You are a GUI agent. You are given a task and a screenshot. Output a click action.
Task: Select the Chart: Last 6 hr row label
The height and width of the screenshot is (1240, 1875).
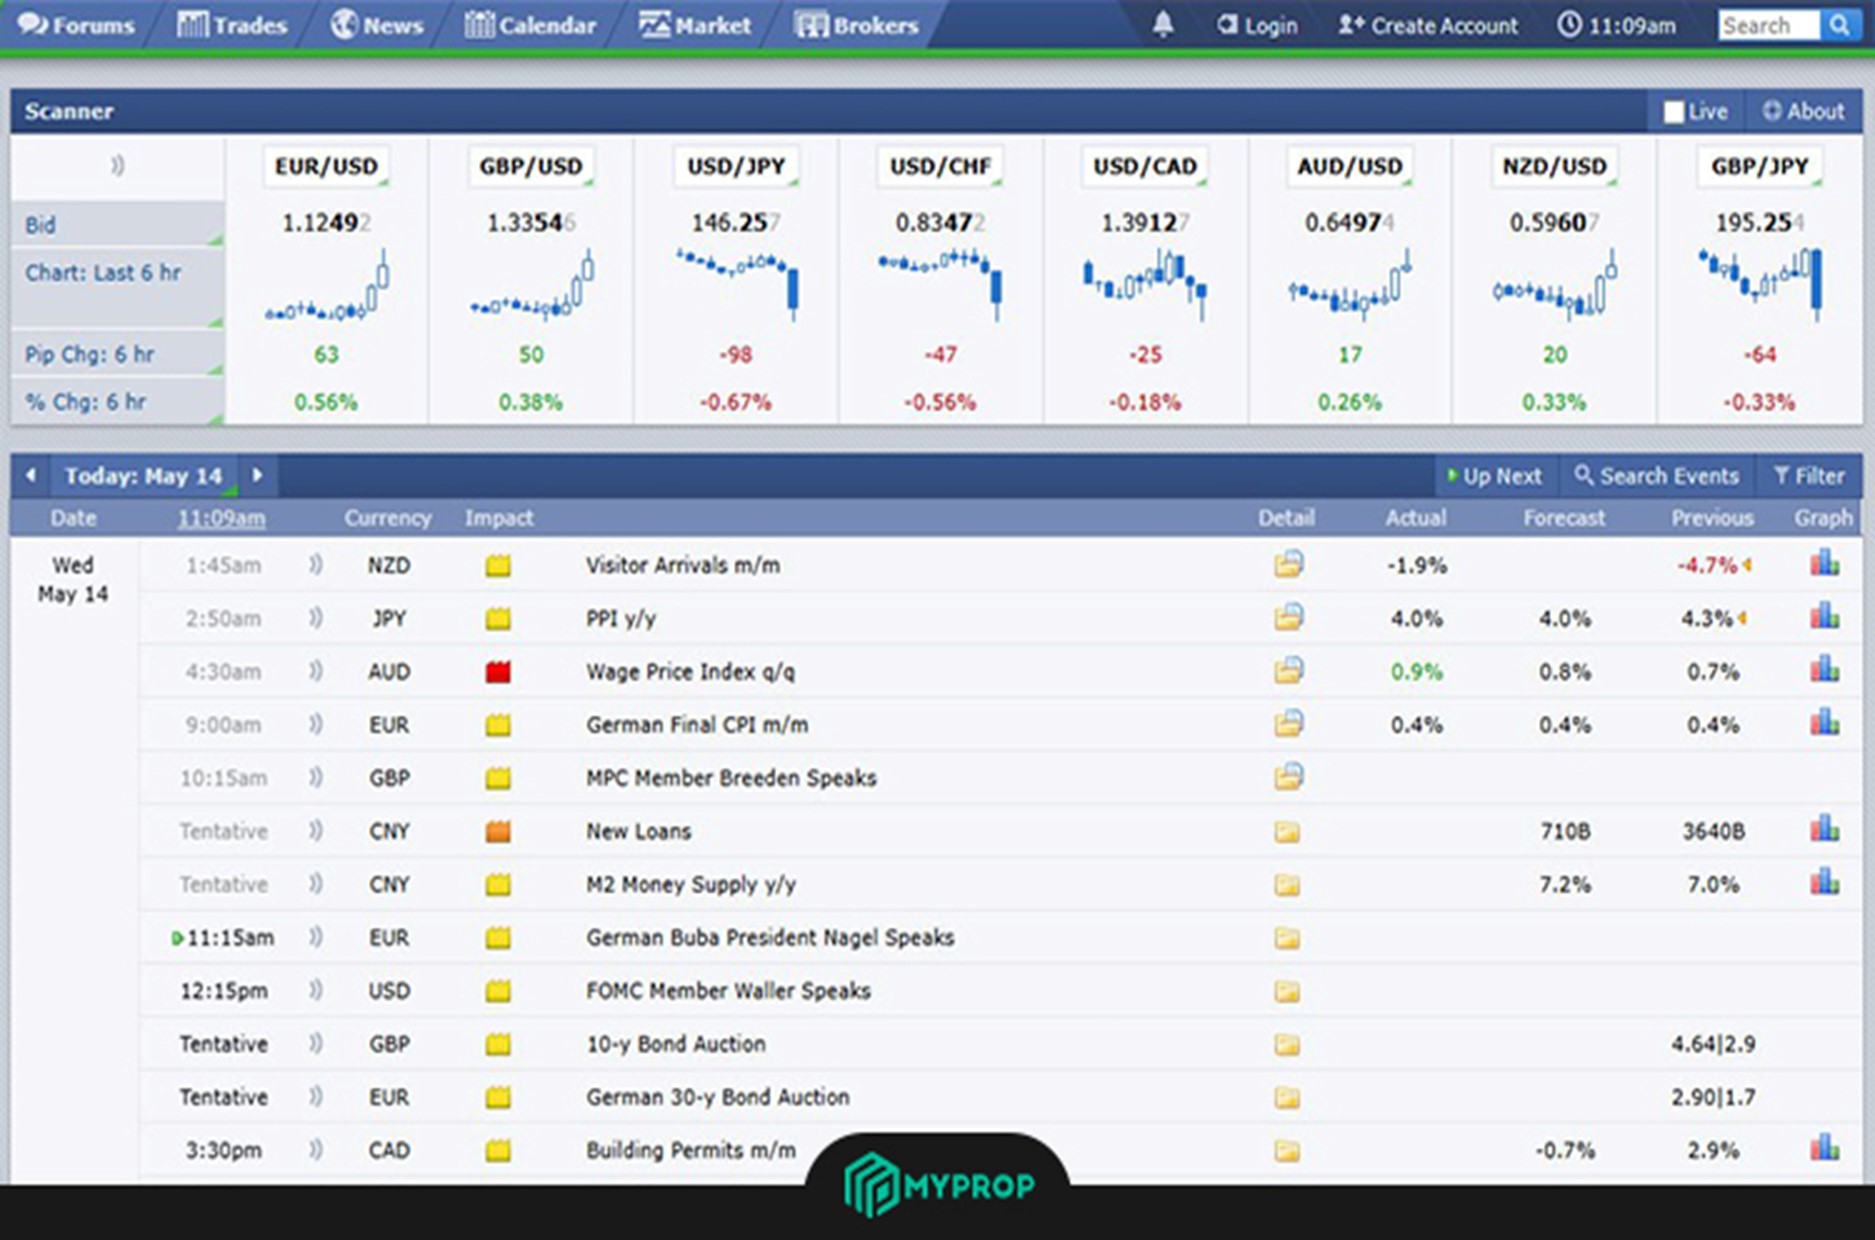click(x=117, y=288)
